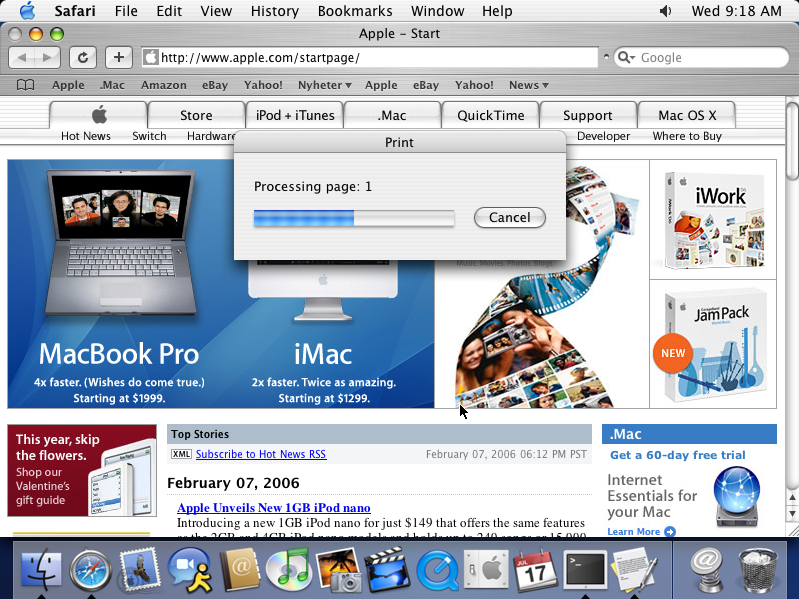Open the Window menu

click(438, 11)
